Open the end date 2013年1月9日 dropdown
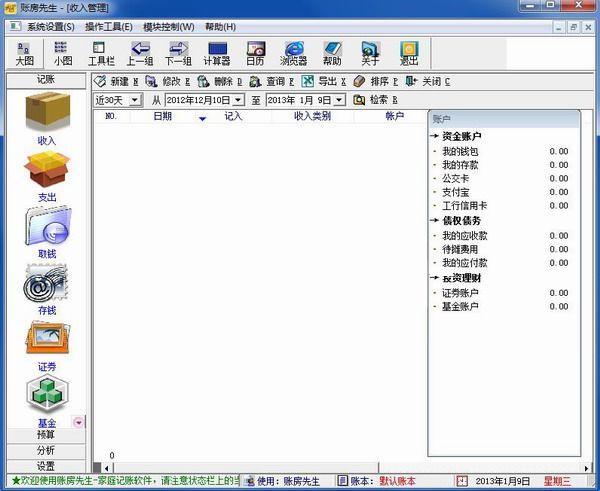600x491 pixels. (x=339, y=100)
